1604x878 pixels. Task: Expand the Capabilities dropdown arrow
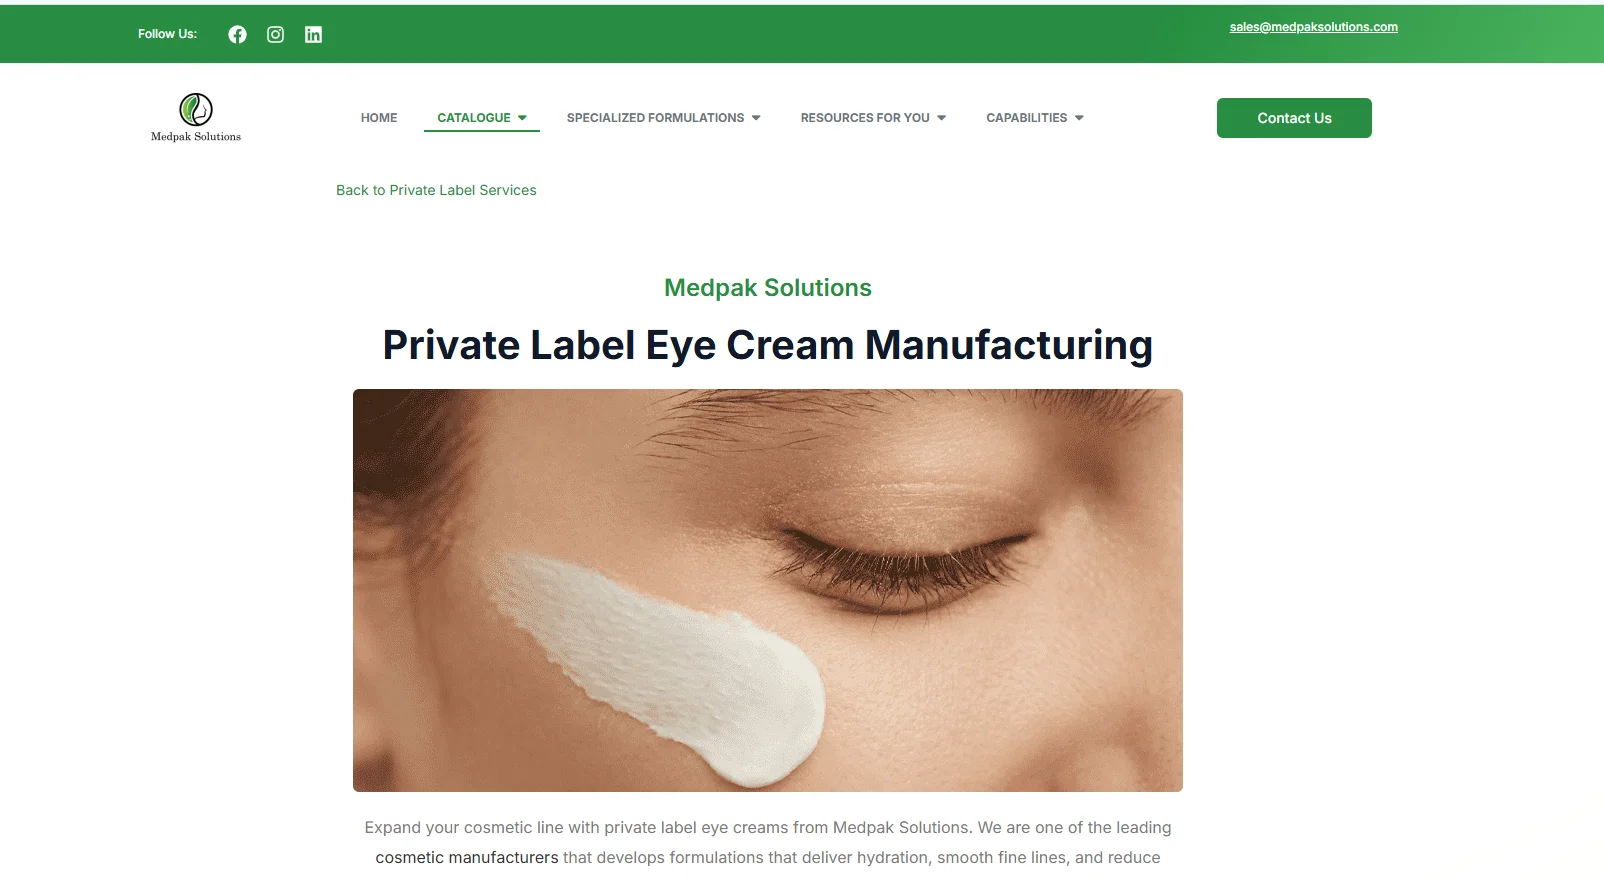click(1079, 118)
